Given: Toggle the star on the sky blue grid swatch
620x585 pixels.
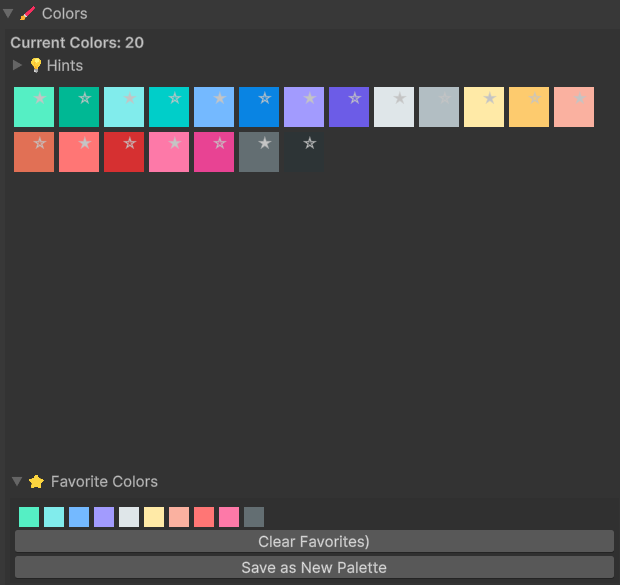Looking at the screenshot, I should pyautogui.click(x=220, y=98).
